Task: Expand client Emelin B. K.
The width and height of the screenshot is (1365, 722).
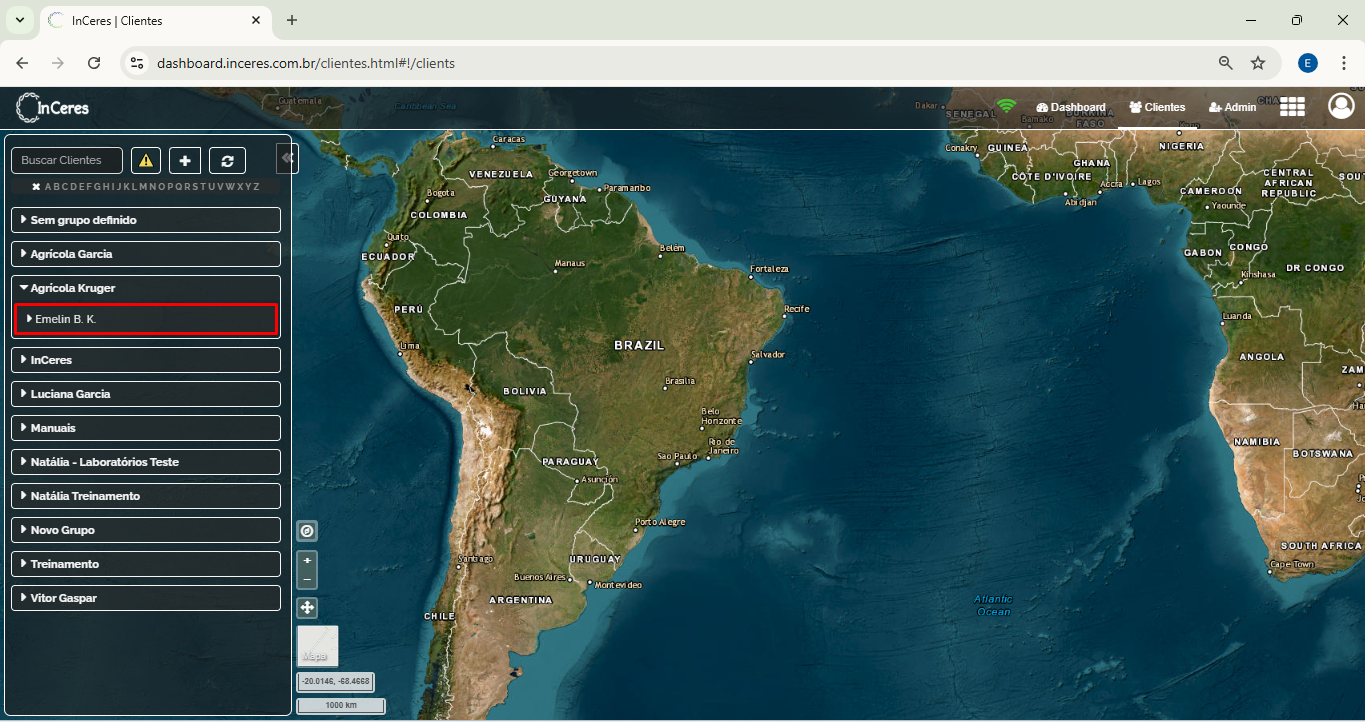Action: coord(146,319)
